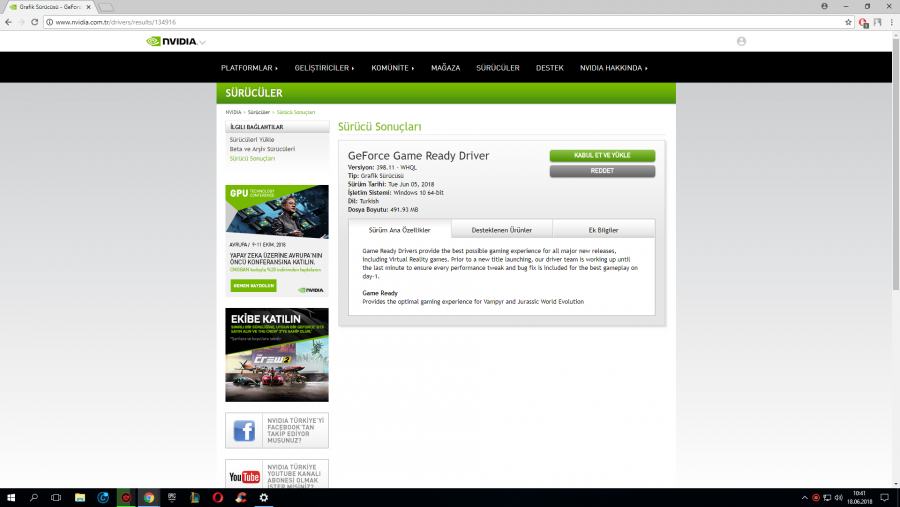Open the Windows Start menu
The image size is (900, 507).
point(10,497)
